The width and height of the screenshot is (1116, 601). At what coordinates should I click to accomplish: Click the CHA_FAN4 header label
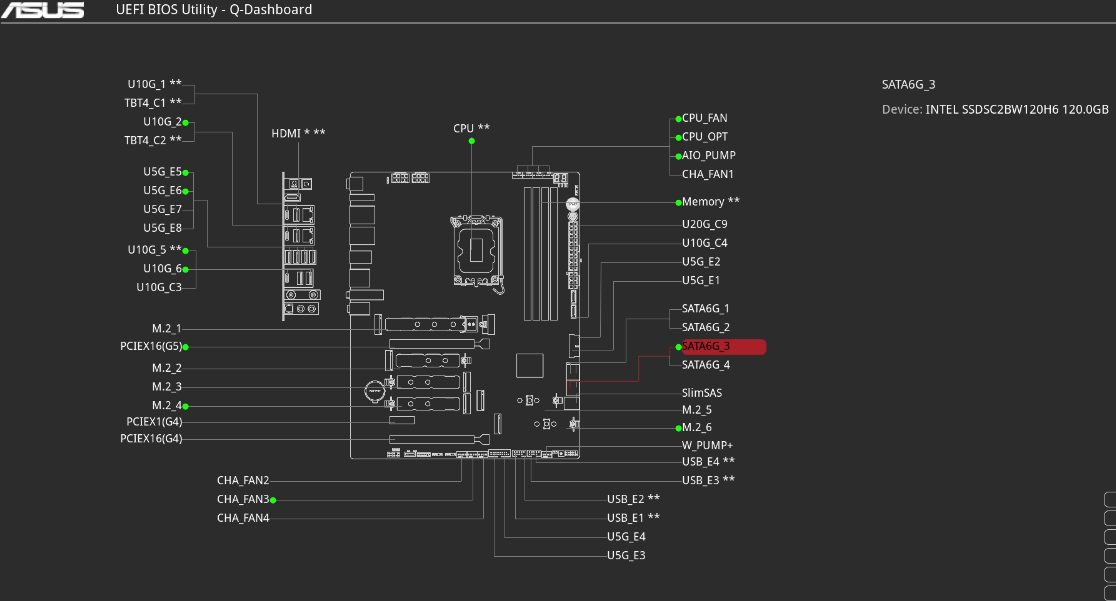[243, 518]
